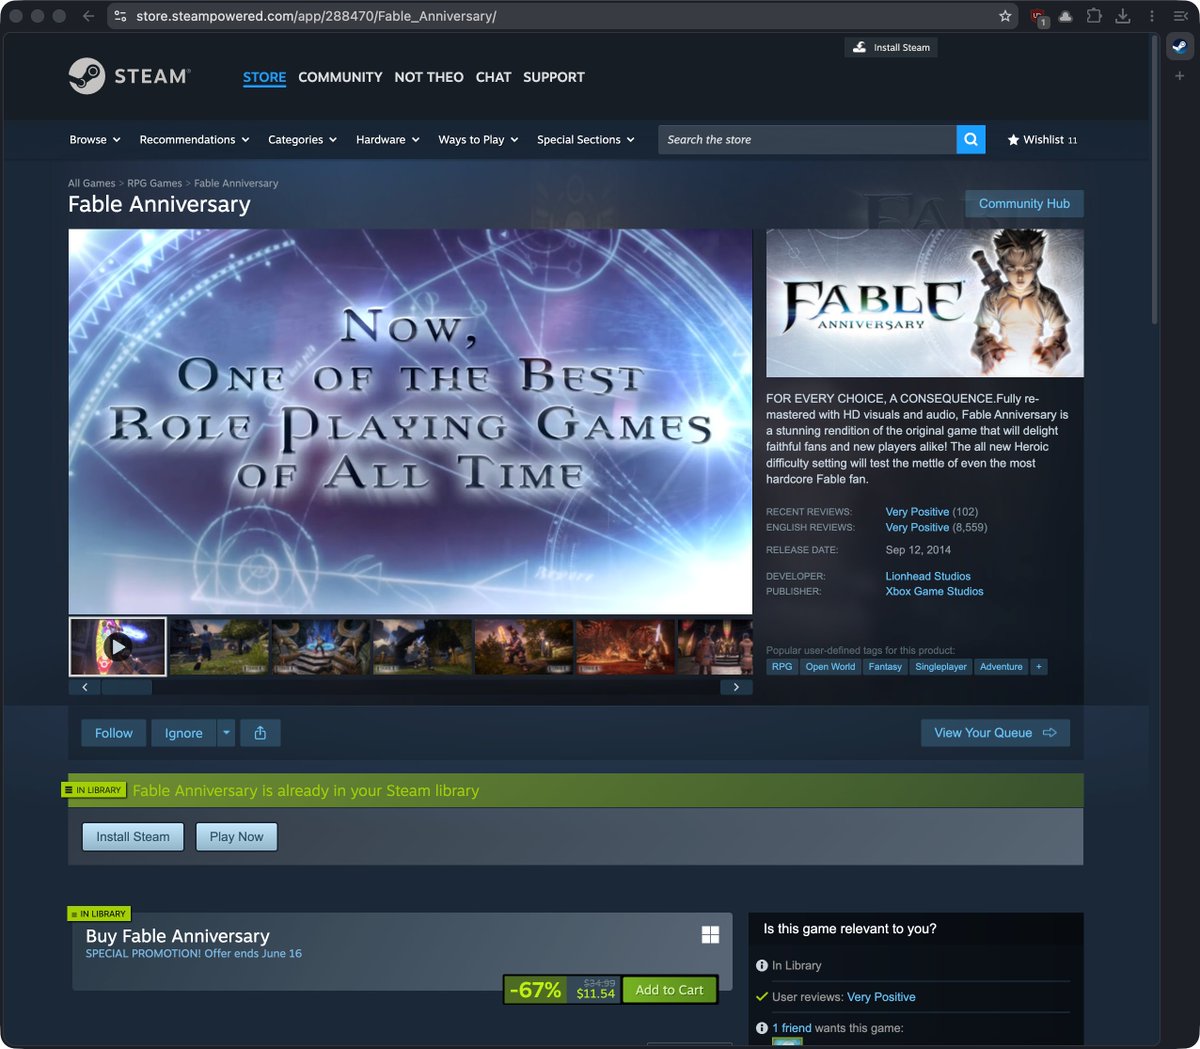
Task: Go to the CHAT section
Action: (x=493, y=77)
